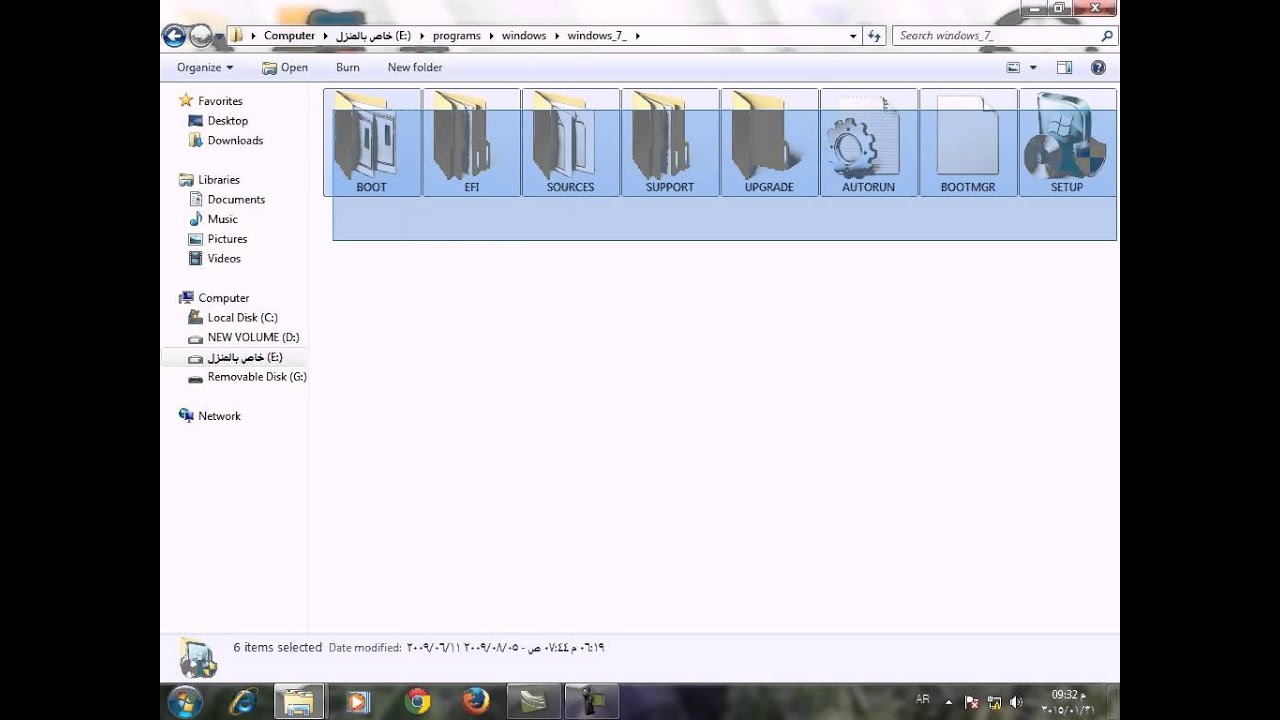Go forward with the Forward arrow button
Image resolution: width=1280 pixels, height=720 pixels.
[201, 36]
